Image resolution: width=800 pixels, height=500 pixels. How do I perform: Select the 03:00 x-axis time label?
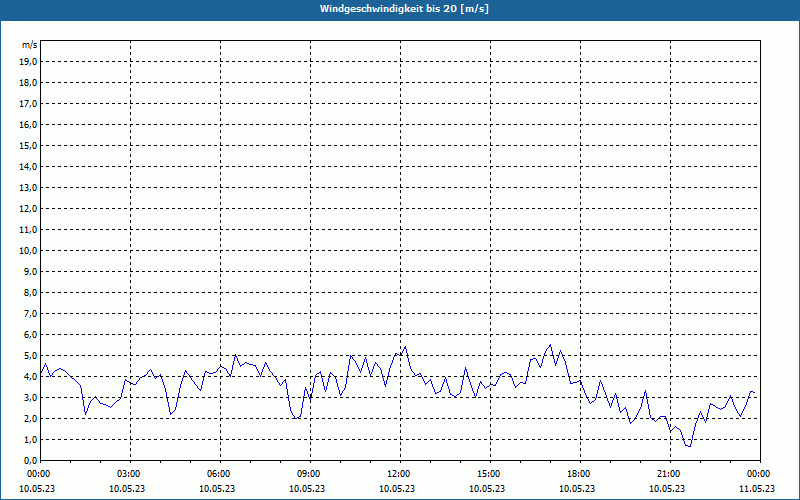[x=129, y=474]
